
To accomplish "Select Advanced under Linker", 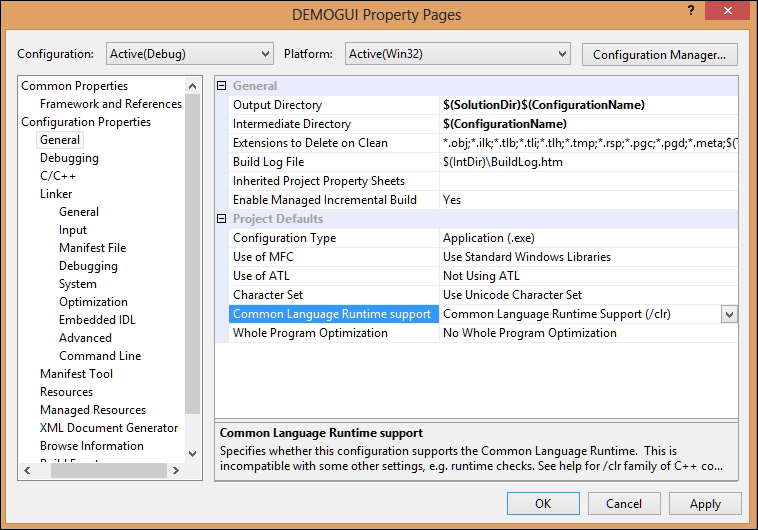I will click(x=85, y=338).
